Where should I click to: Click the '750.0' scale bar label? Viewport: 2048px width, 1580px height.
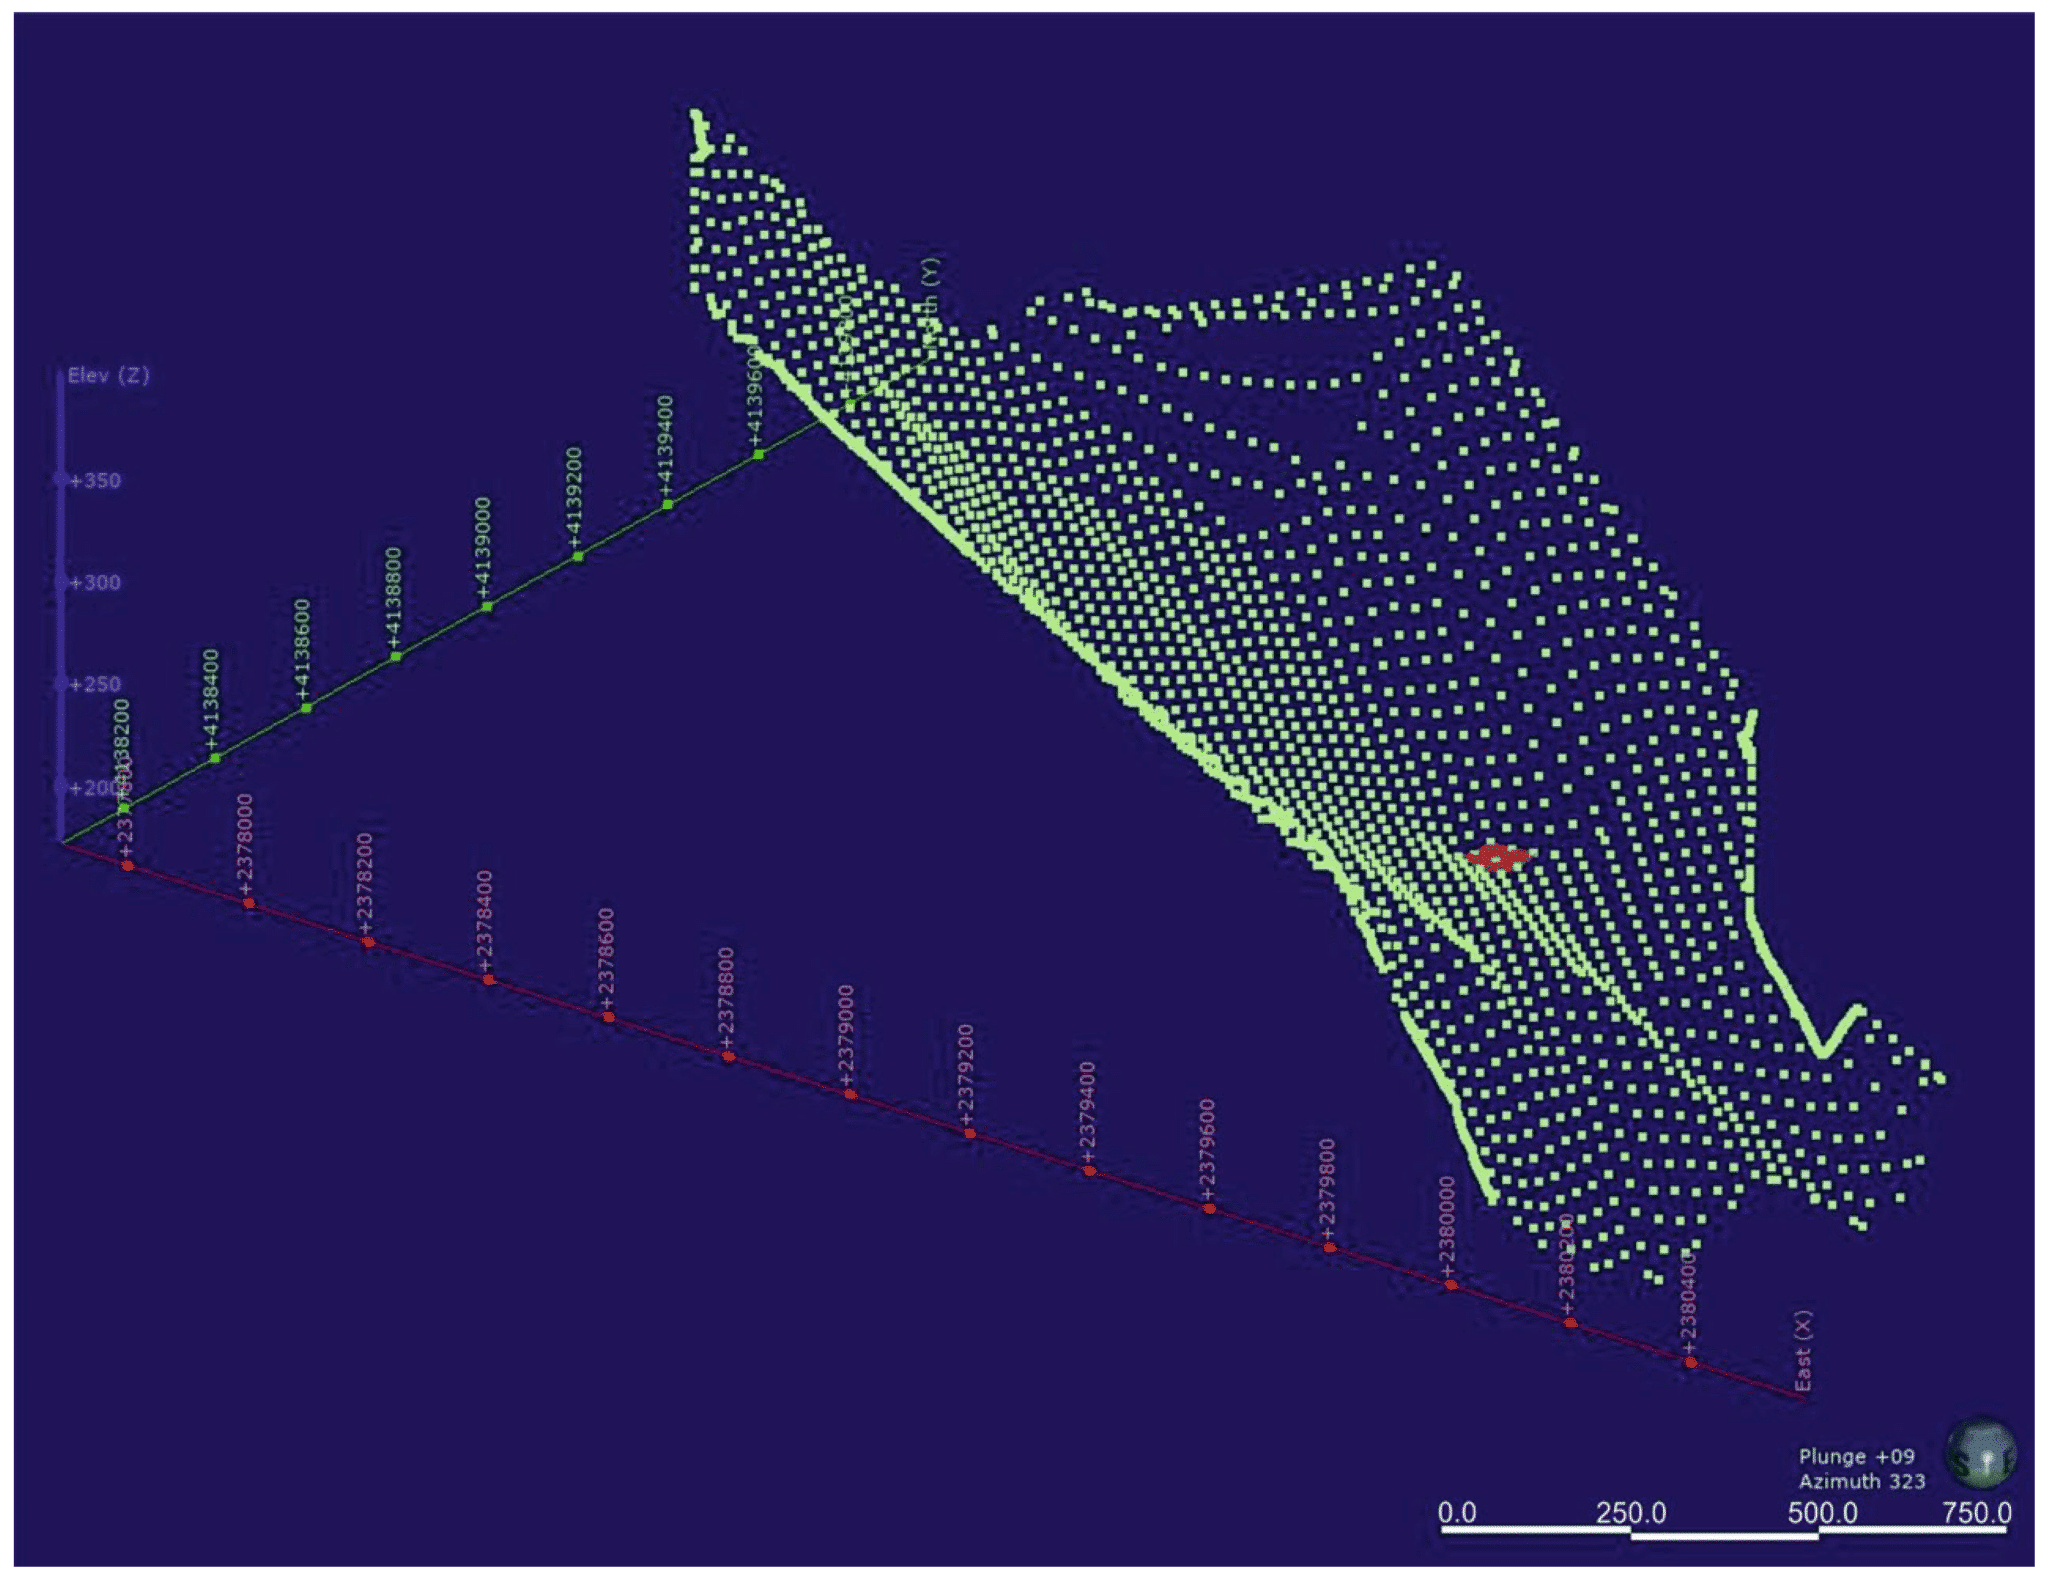(1977, 1512)
